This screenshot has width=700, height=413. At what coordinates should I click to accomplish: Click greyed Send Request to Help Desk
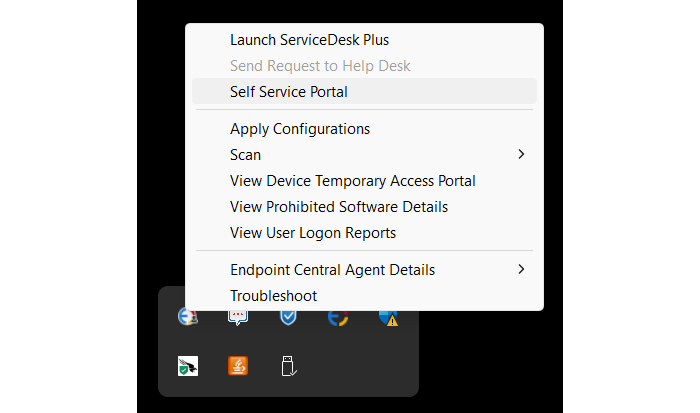[x=320, y=66]
